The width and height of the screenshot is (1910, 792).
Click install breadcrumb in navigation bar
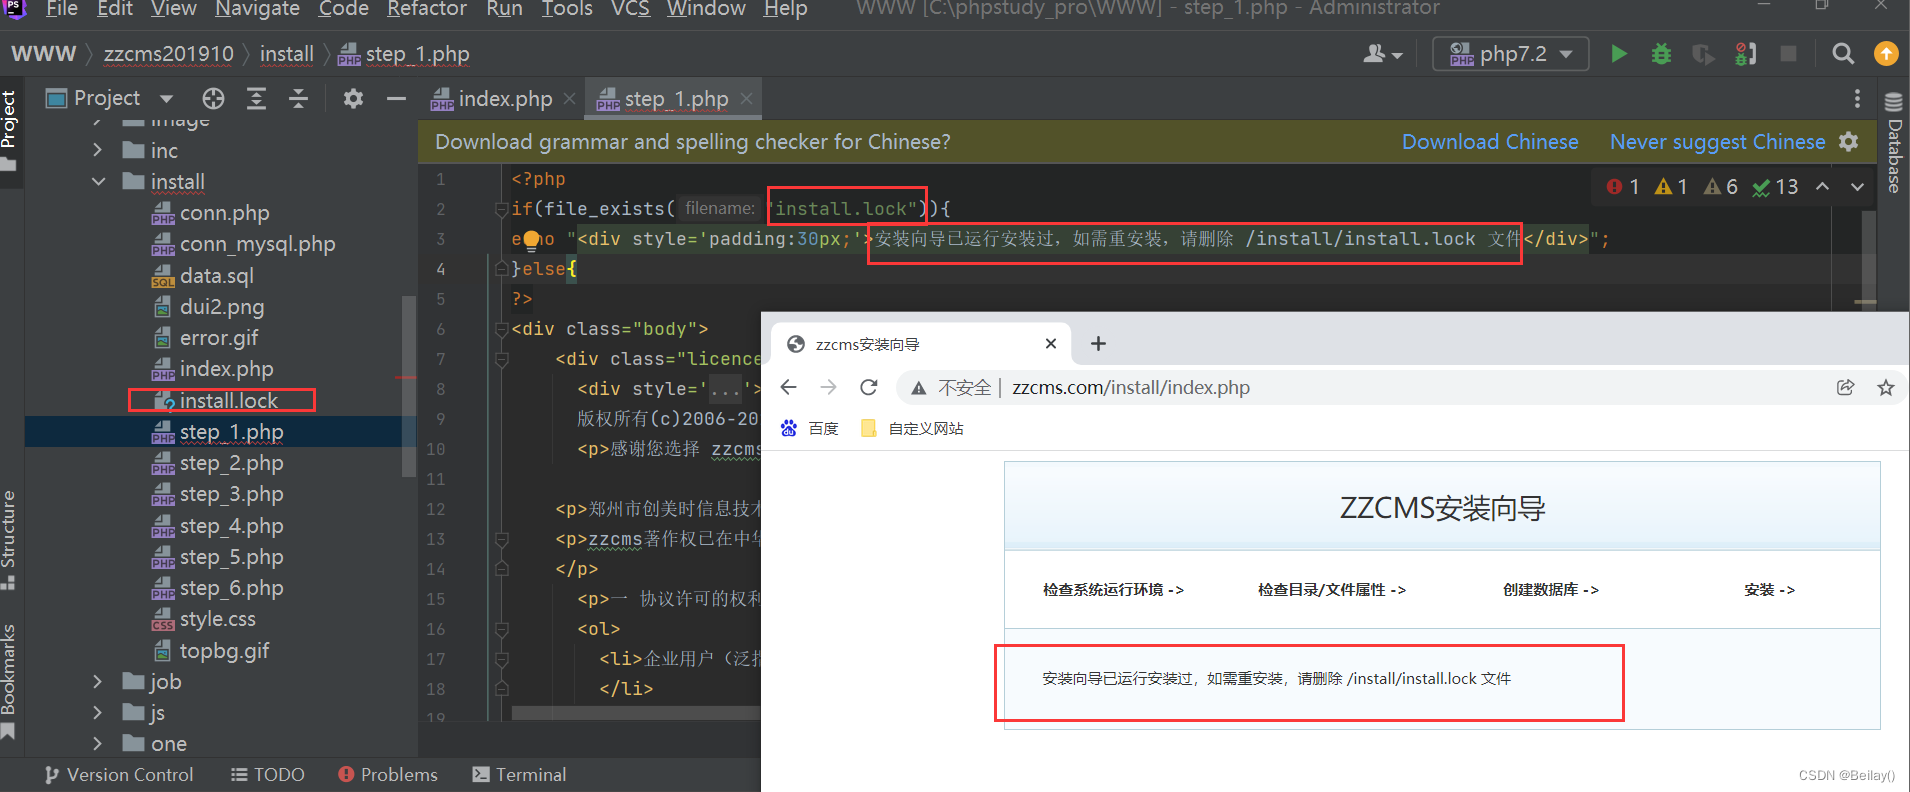286,54
